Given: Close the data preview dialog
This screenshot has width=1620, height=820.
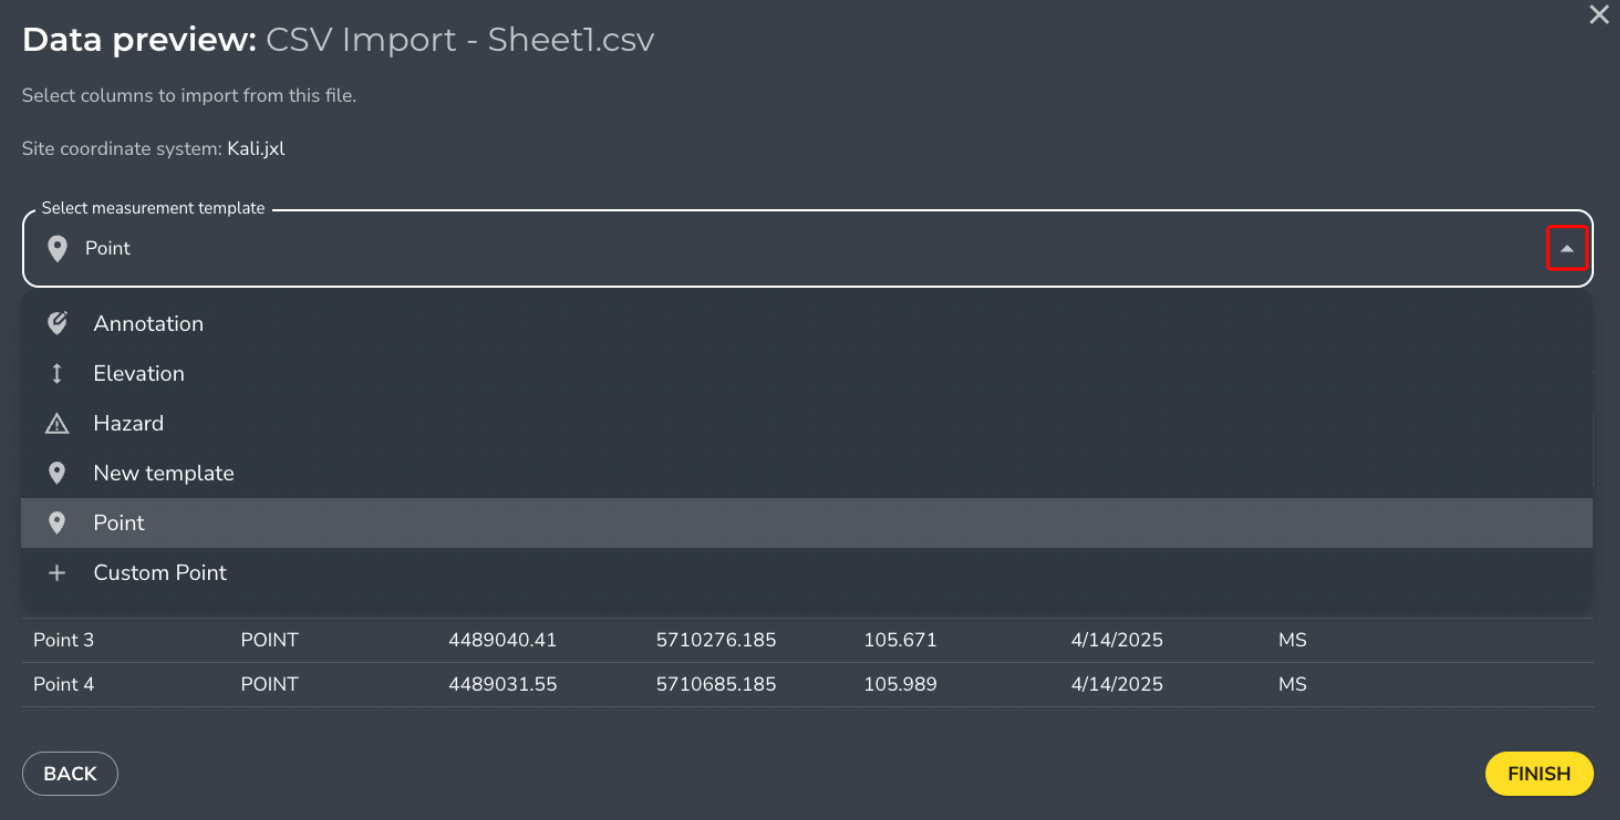Looking at the screenshot, I should click(1599, 14).
